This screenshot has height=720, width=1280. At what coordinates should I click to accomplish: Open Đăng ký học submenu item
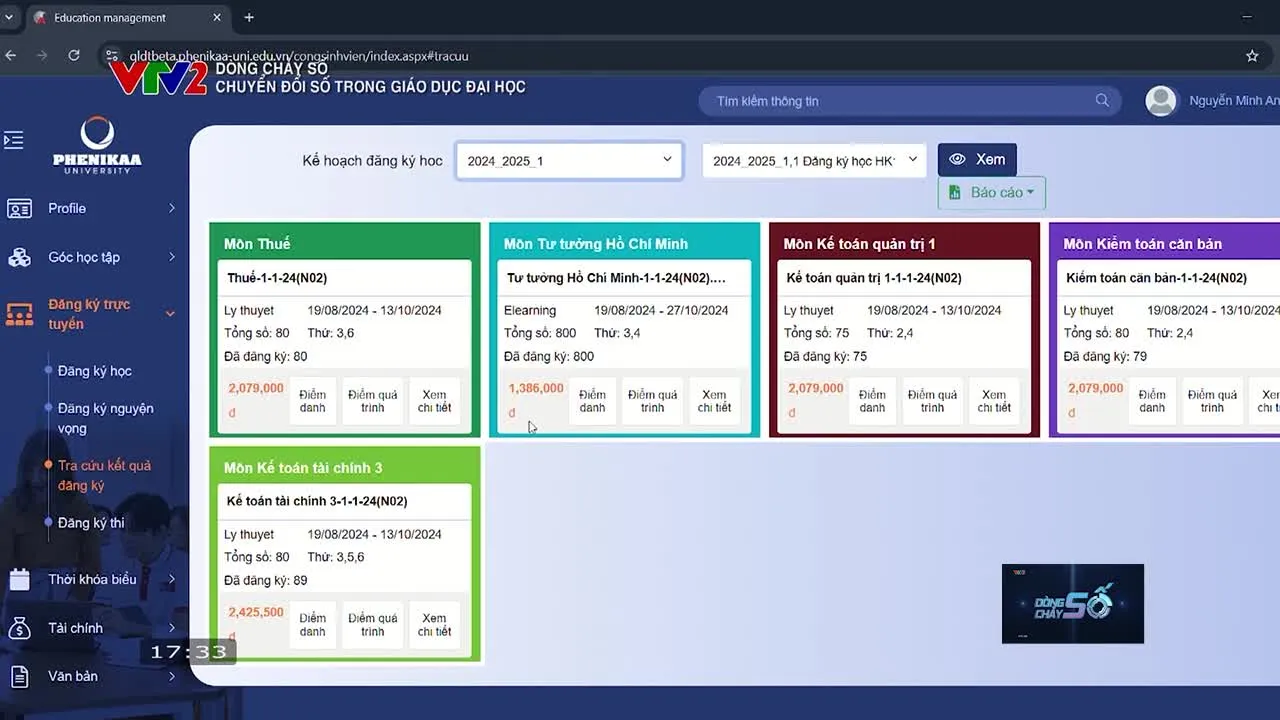point(94,371)
